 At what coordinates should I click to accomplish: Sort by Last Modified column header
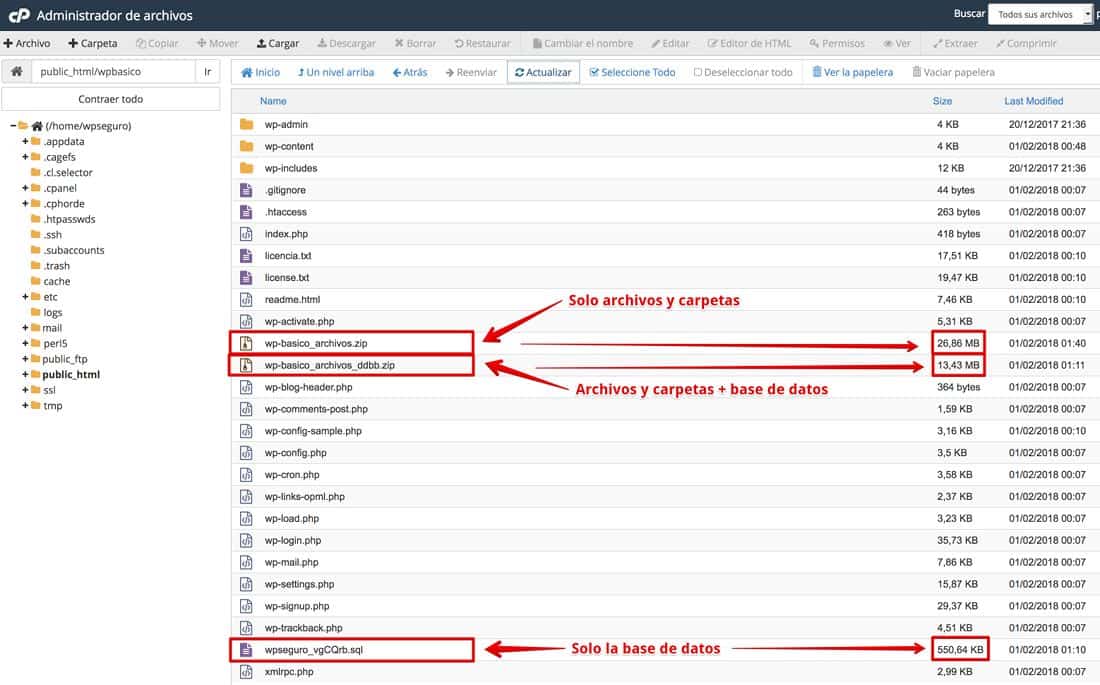pos(1033,101)
